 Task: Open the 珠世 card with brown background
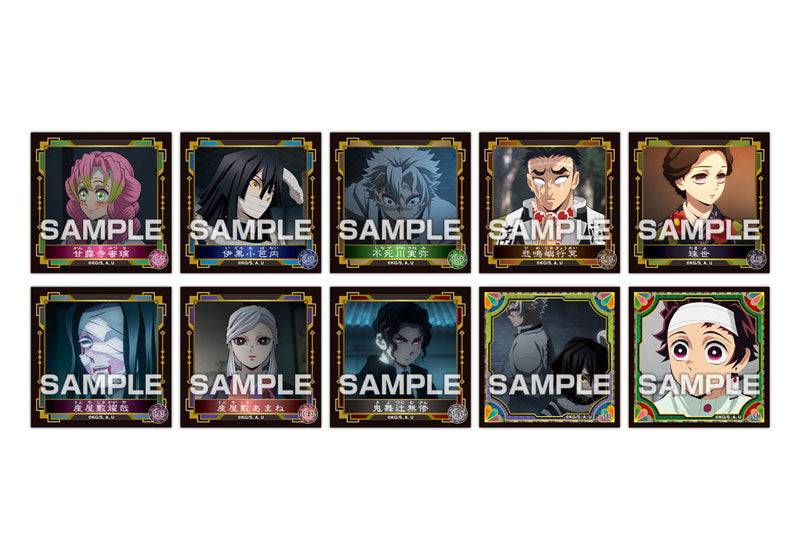(699, 202)
